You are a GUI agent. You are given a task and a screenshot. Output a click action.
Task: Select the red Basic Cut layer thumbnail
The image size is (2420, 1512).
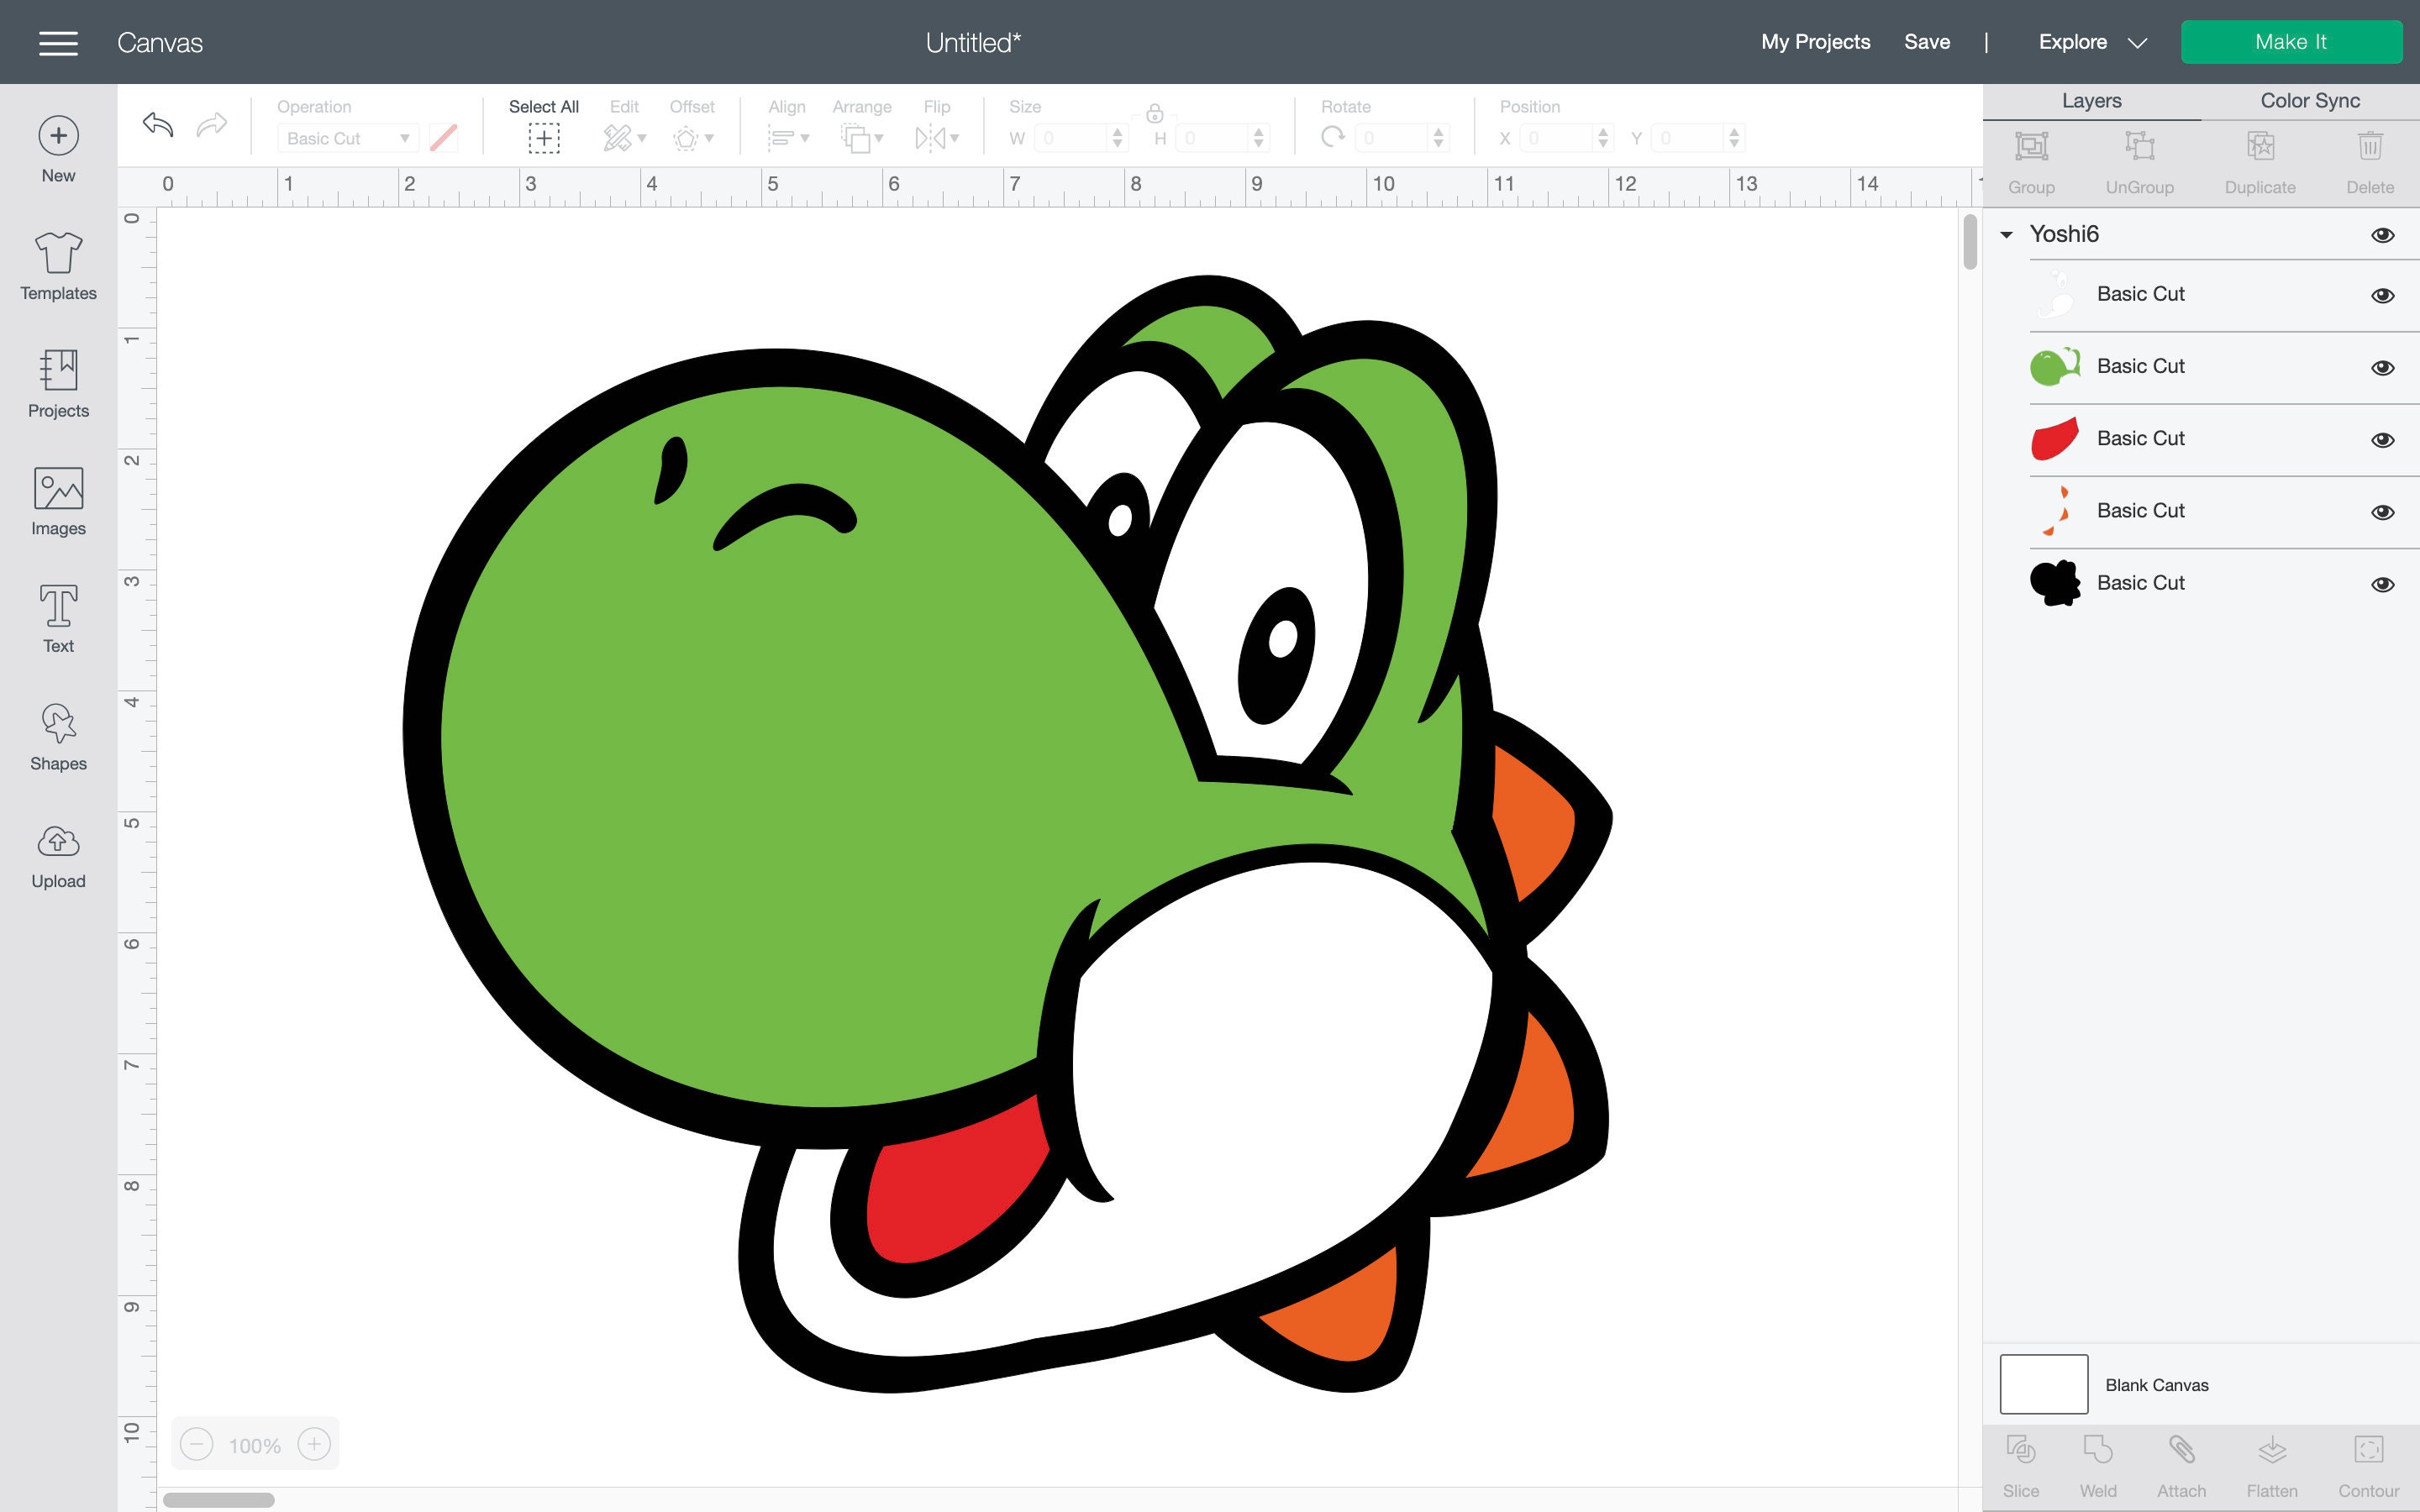click(2055, 439)
